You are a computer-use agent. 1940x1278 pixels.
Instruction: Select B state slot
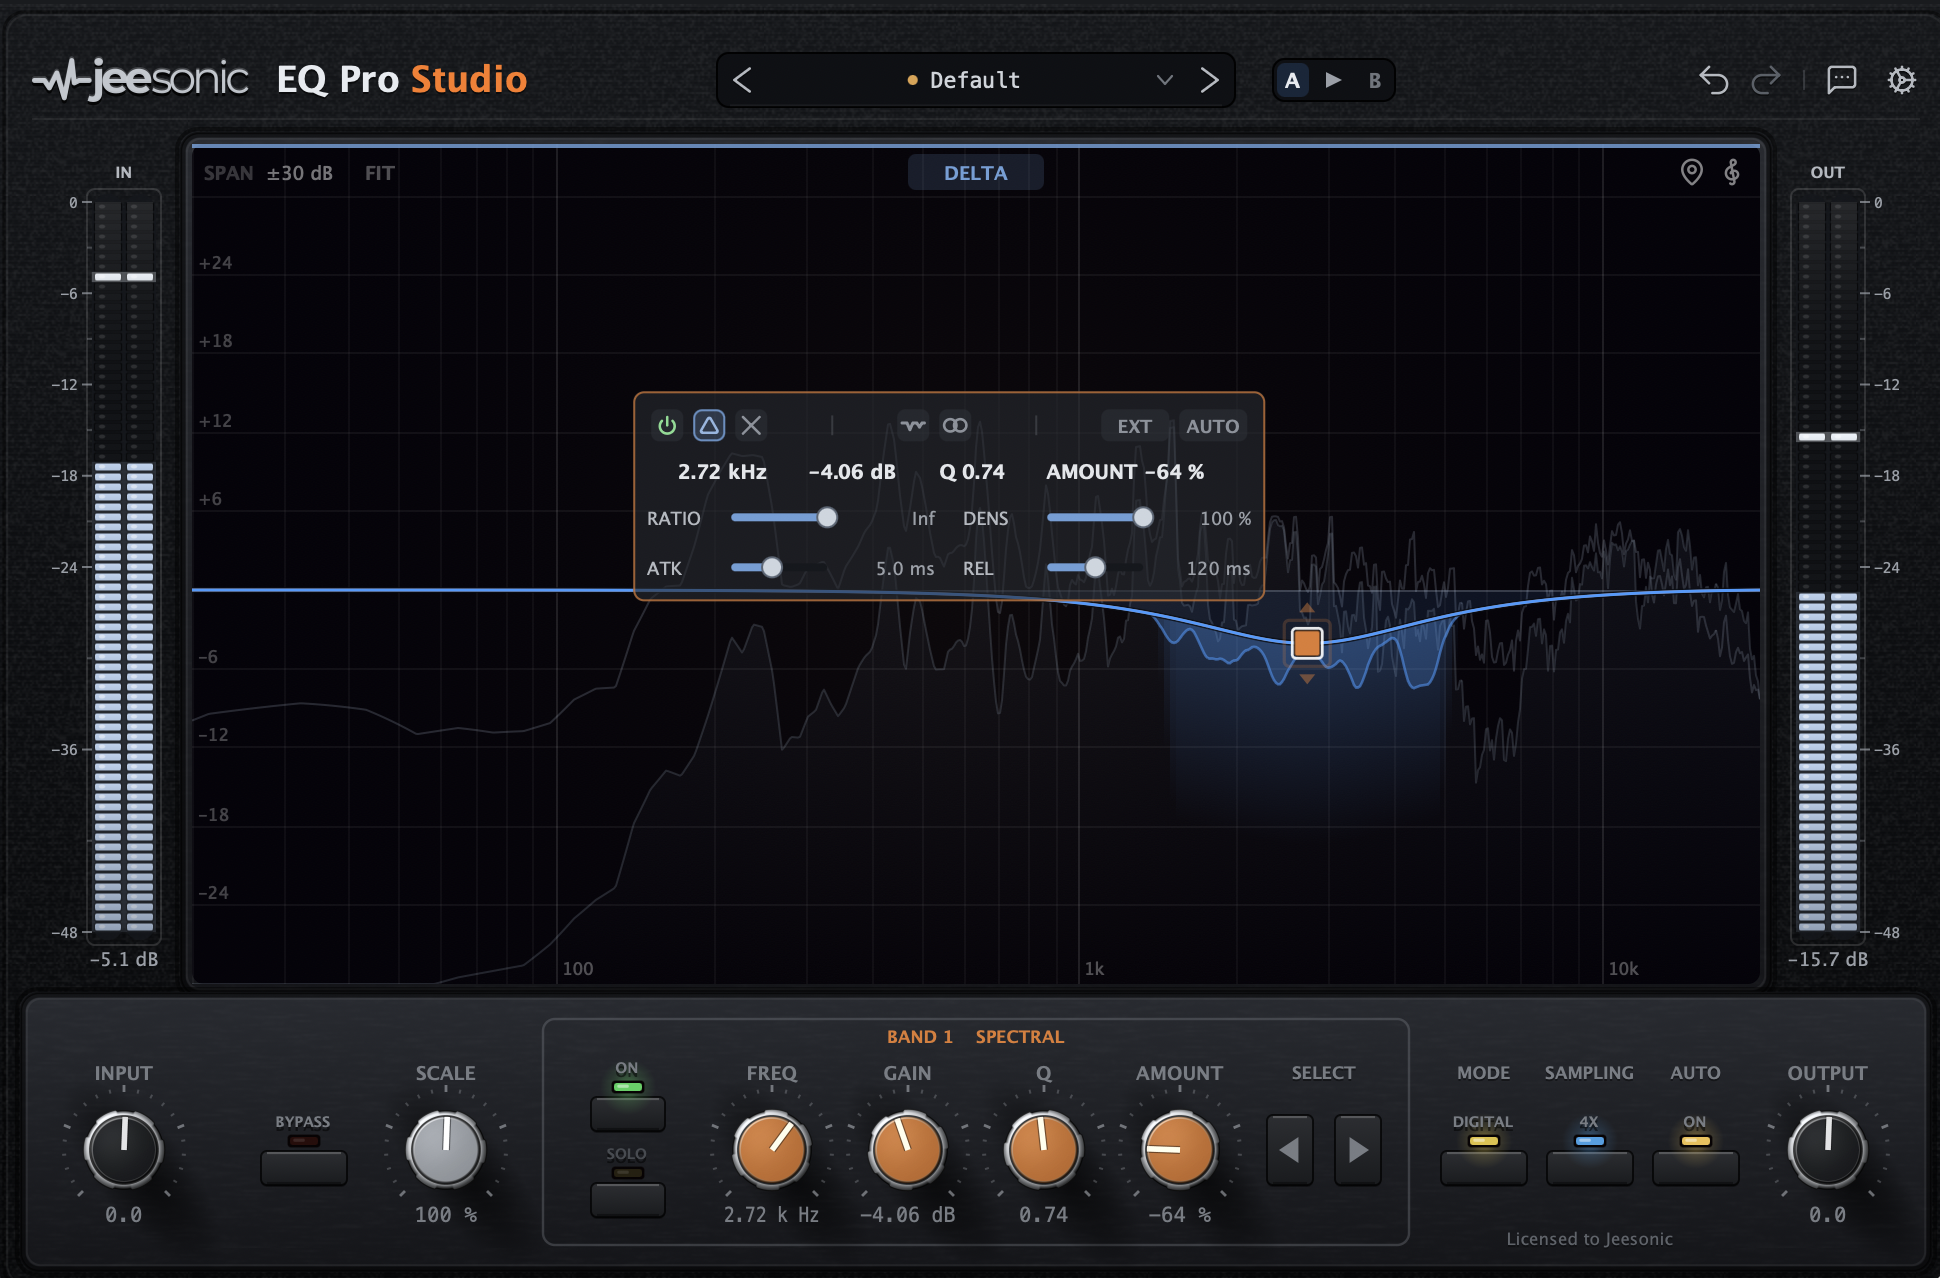(1375, 80)
